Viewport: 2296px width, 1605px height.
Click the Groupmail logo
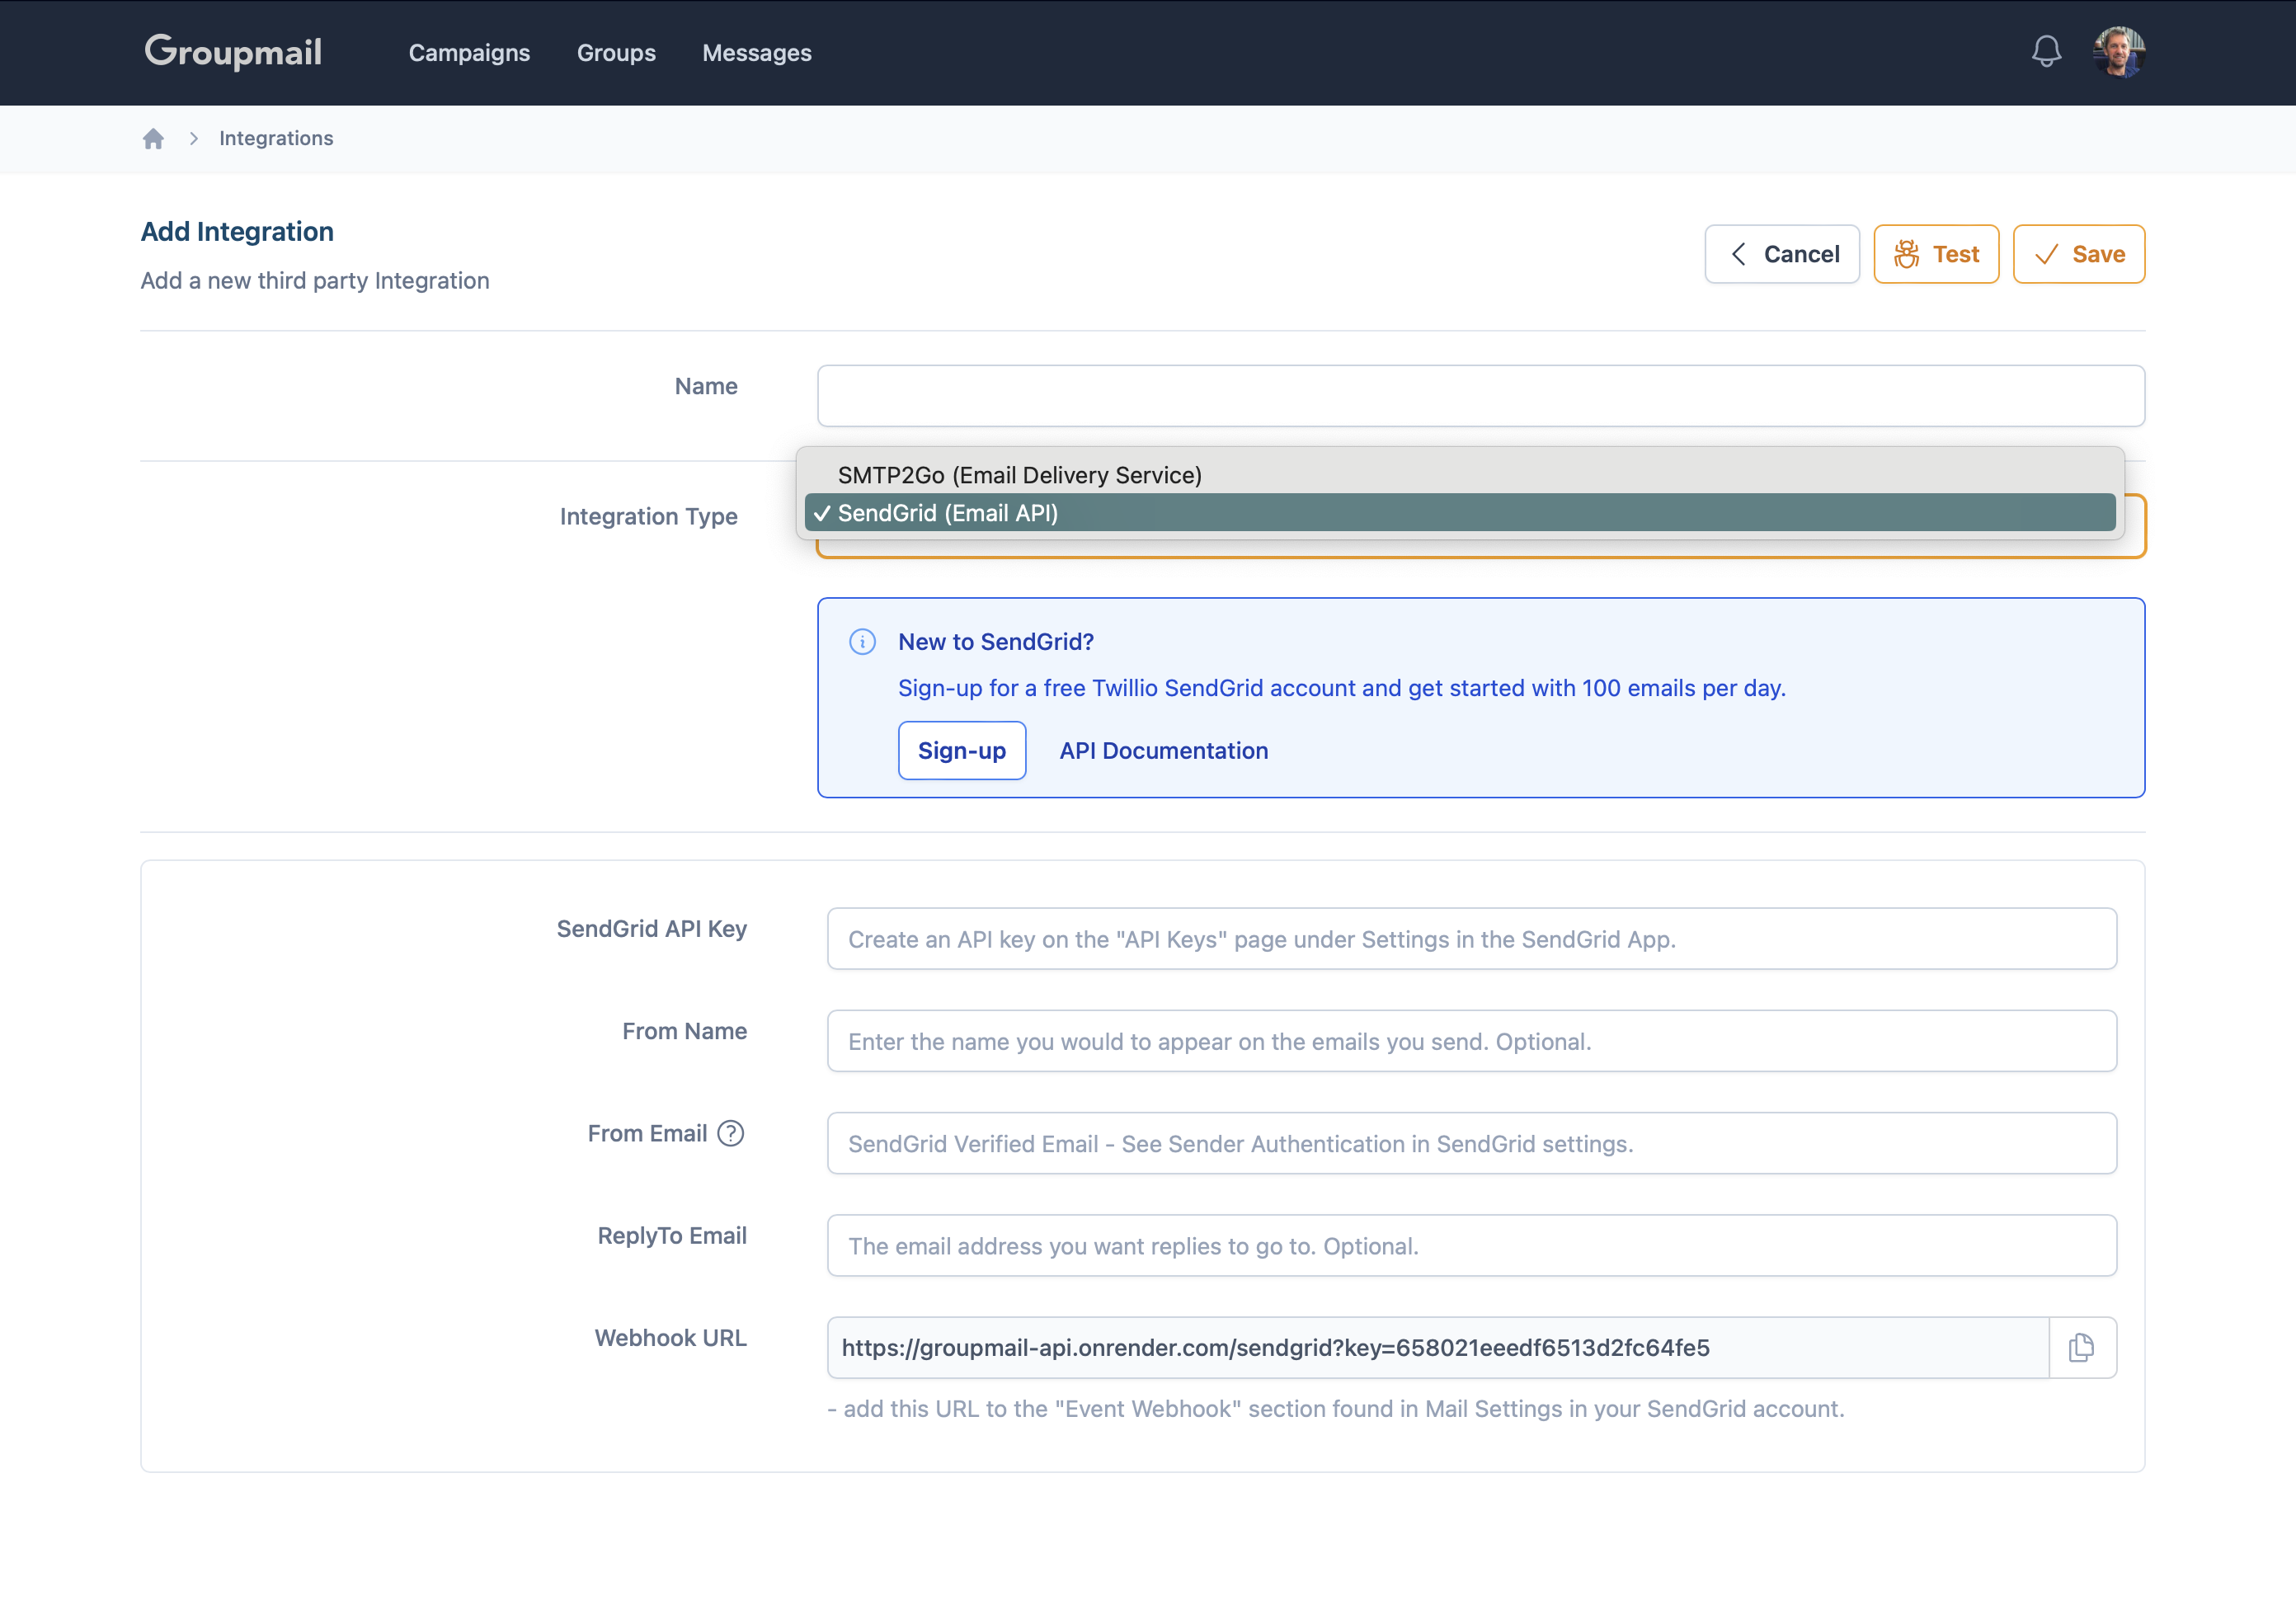tap(233, 52)
